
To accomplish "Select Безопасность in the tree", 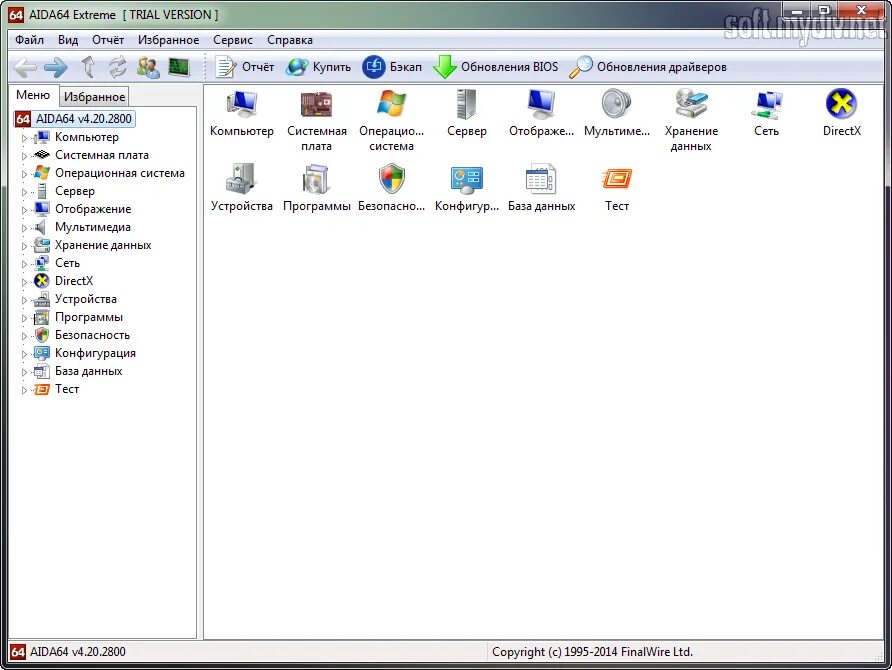I will click(92, 335).
